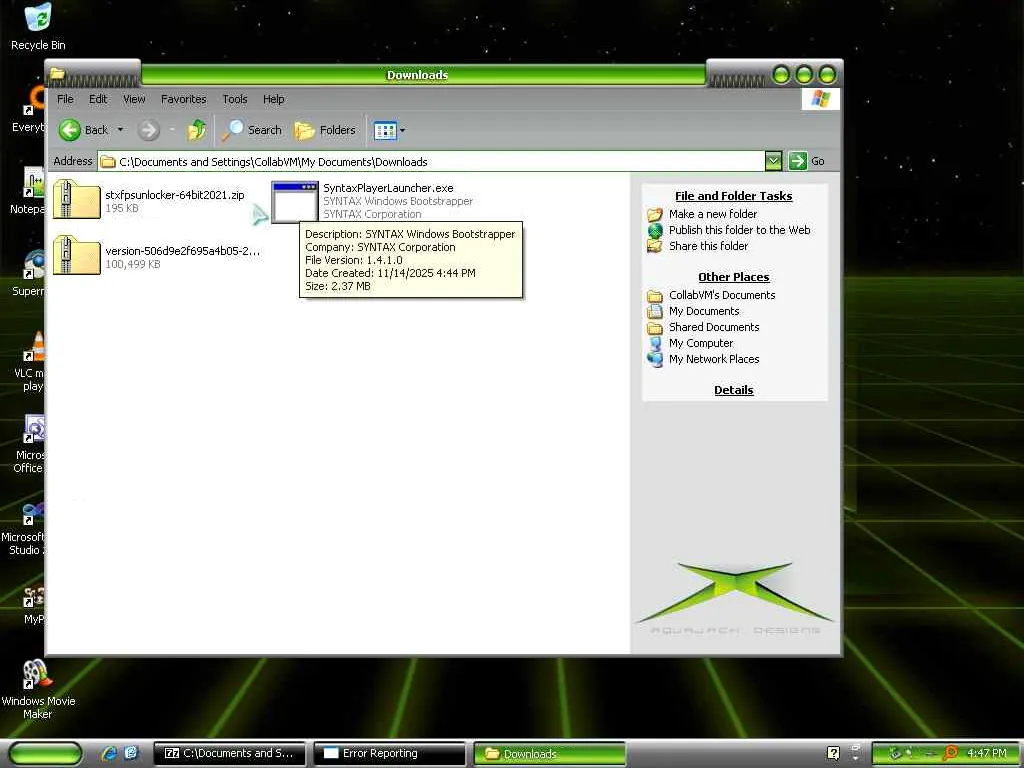The height and width of the screenshot is (768, 1024).
Task: Minimize the Downloads window
Action: pyautogui.click(x=781, y=74)
